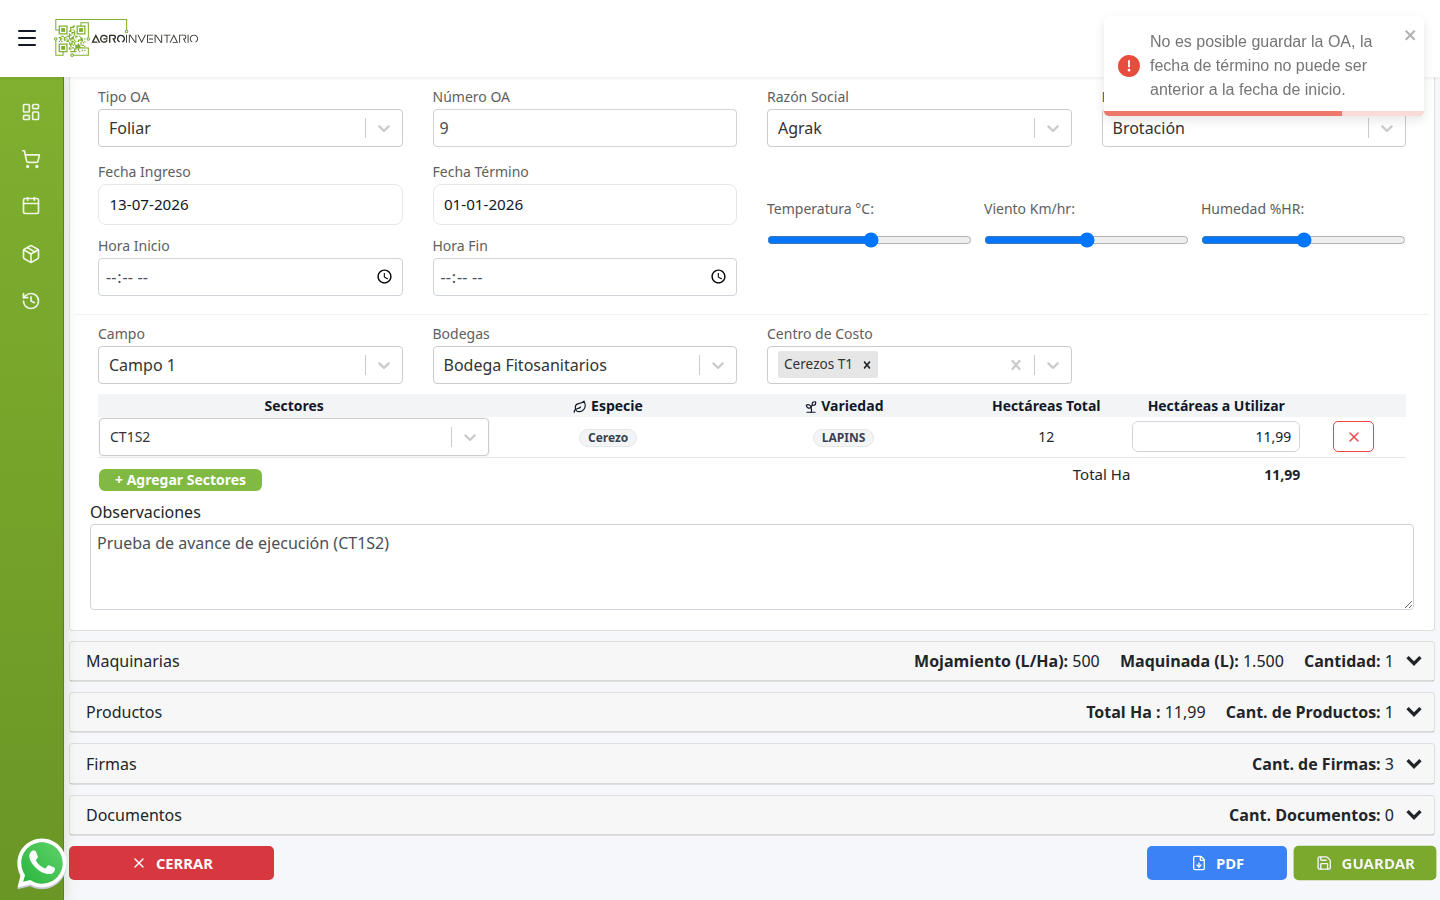Click the Cerezo species badge
The width and height of the screenshot is (1440, 900).
click(x=608, y=438)
